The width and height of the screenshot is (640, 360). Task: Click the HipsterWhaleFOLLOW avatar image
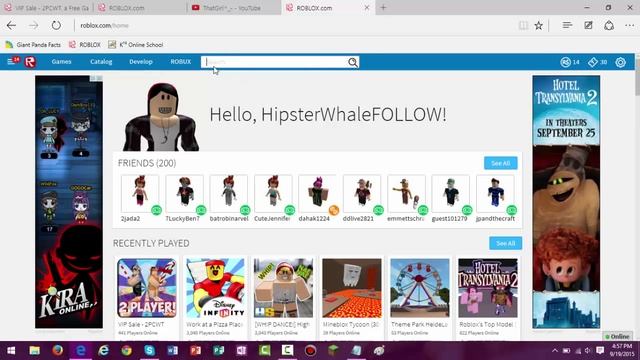point(162,117)
